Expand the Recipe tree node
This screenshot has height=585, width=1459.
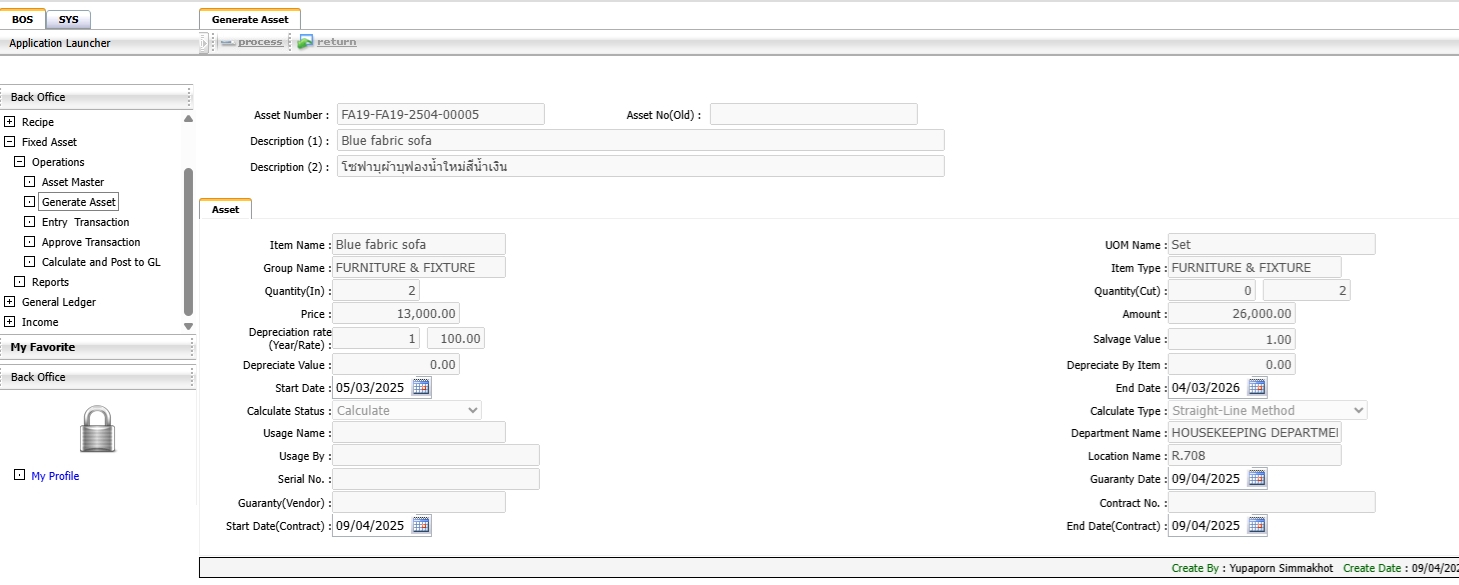pos(10,122)
